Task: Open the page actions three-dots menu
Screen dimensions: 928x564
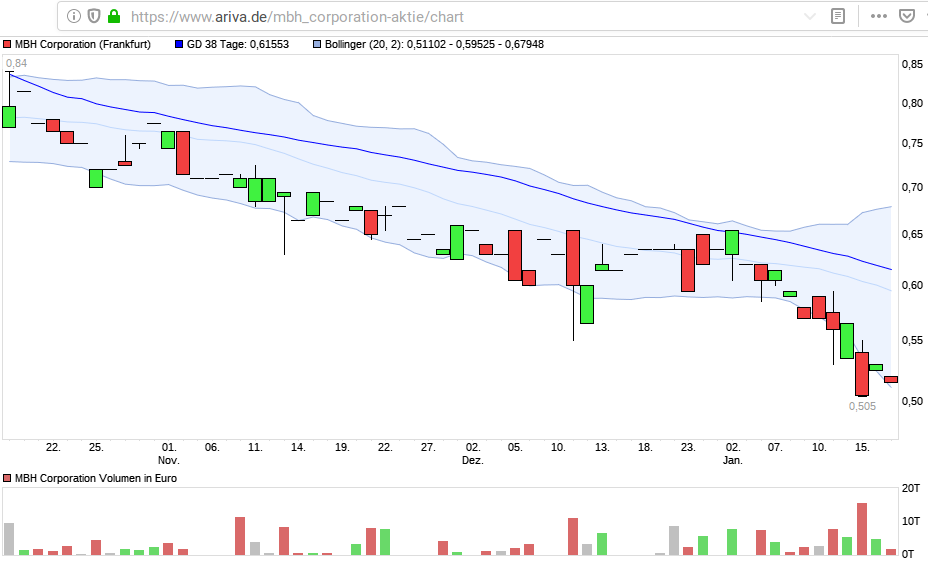Action: pyautogui.click(x=879, y=16)
